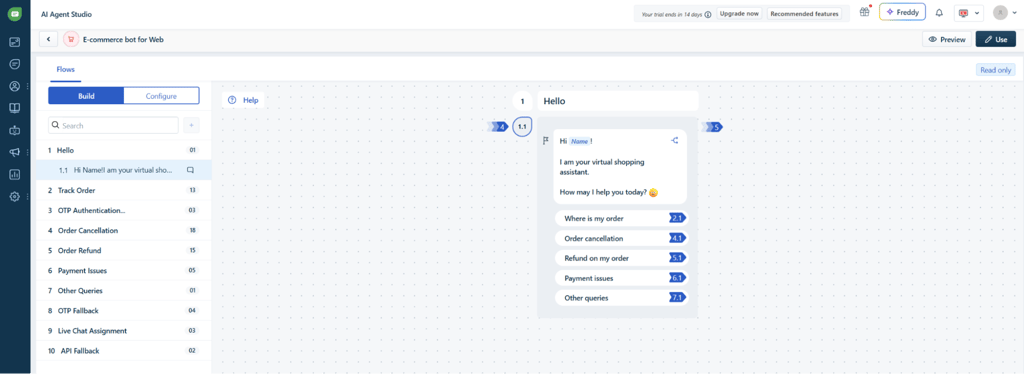Open the settings gear icon in sidebar
The height and width of the screenshot is (374, 1024).
point(14,196)
